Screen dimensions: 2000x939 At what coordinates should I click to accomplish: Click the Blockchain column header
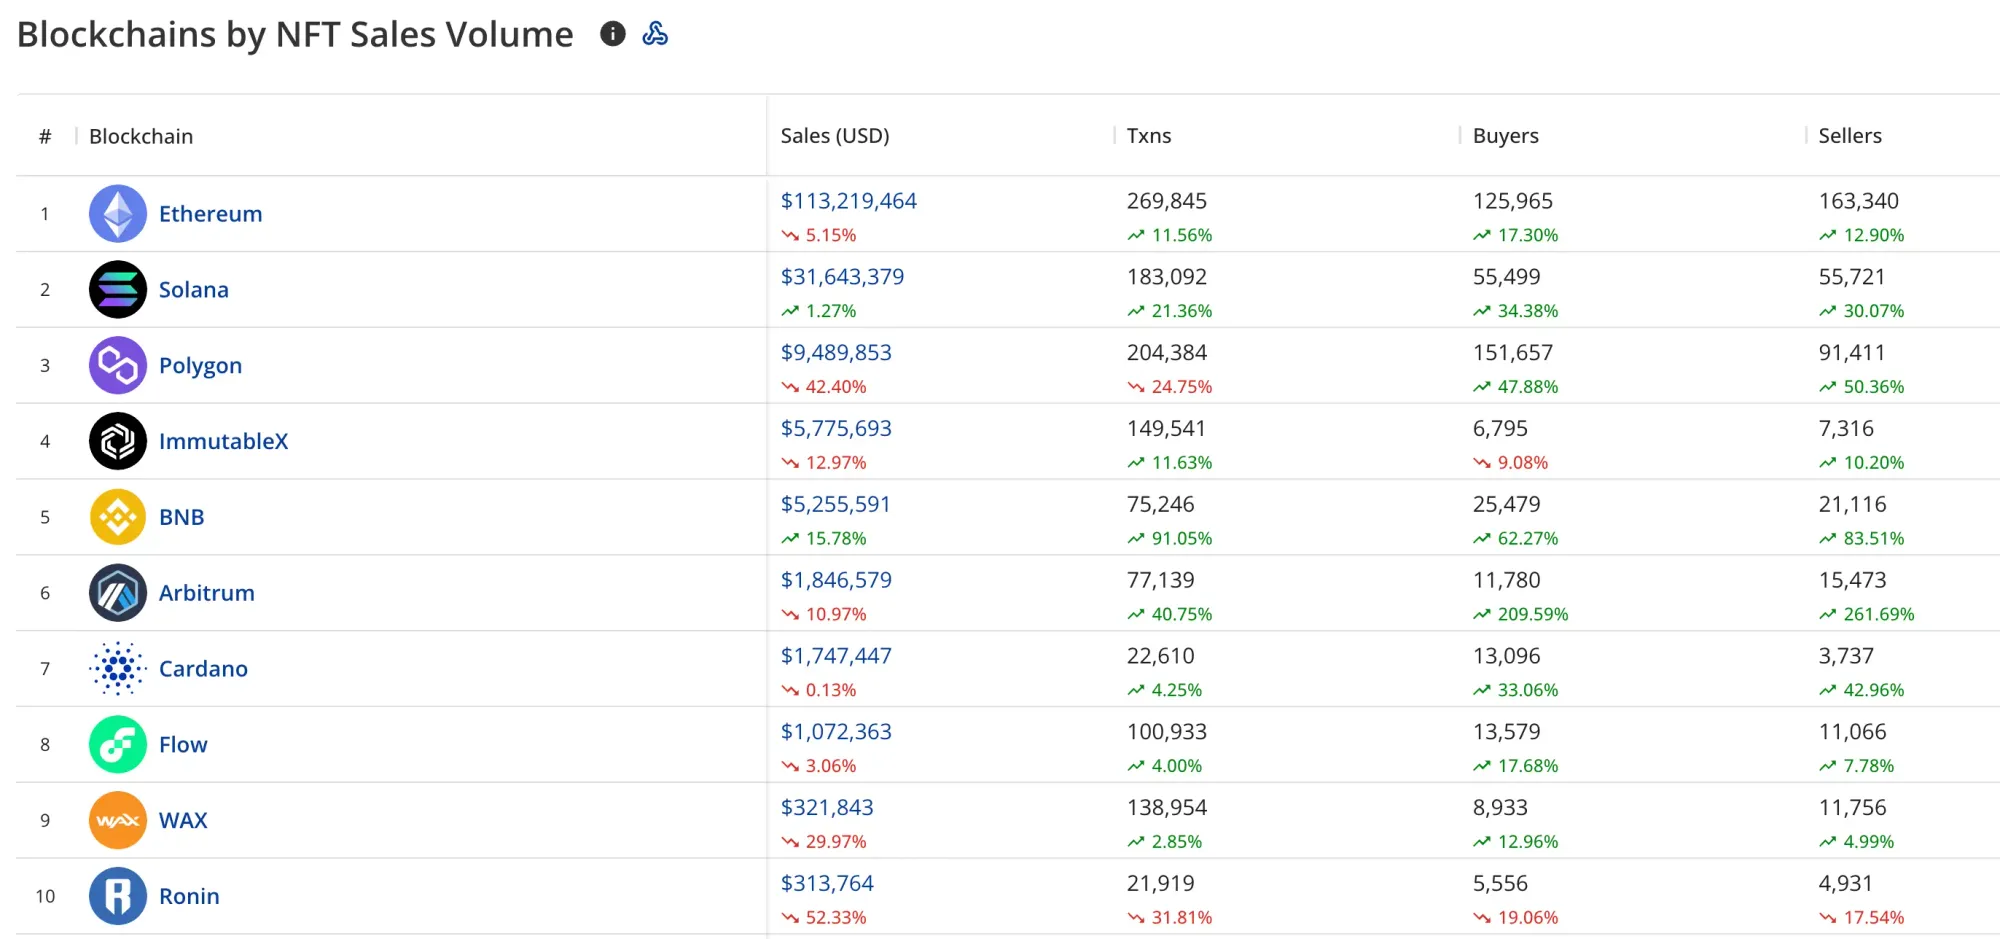tap(141, 136)
